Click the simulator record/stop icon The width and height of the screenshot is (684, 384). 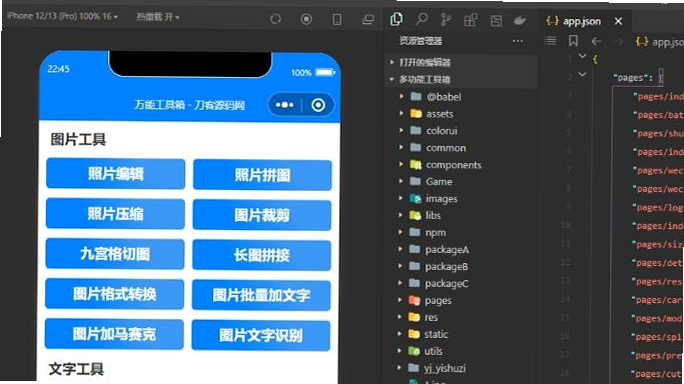(307, 19)
